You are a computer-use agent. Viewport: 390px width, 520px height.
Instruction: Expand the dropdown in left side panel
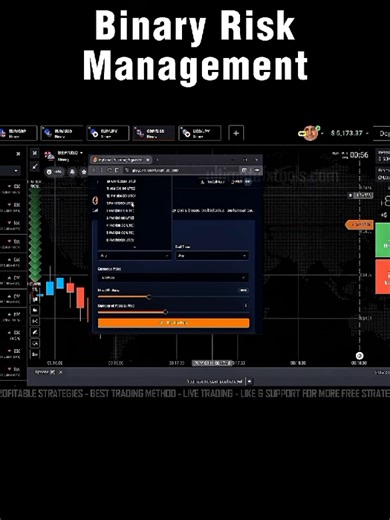[x=10, y=171]
